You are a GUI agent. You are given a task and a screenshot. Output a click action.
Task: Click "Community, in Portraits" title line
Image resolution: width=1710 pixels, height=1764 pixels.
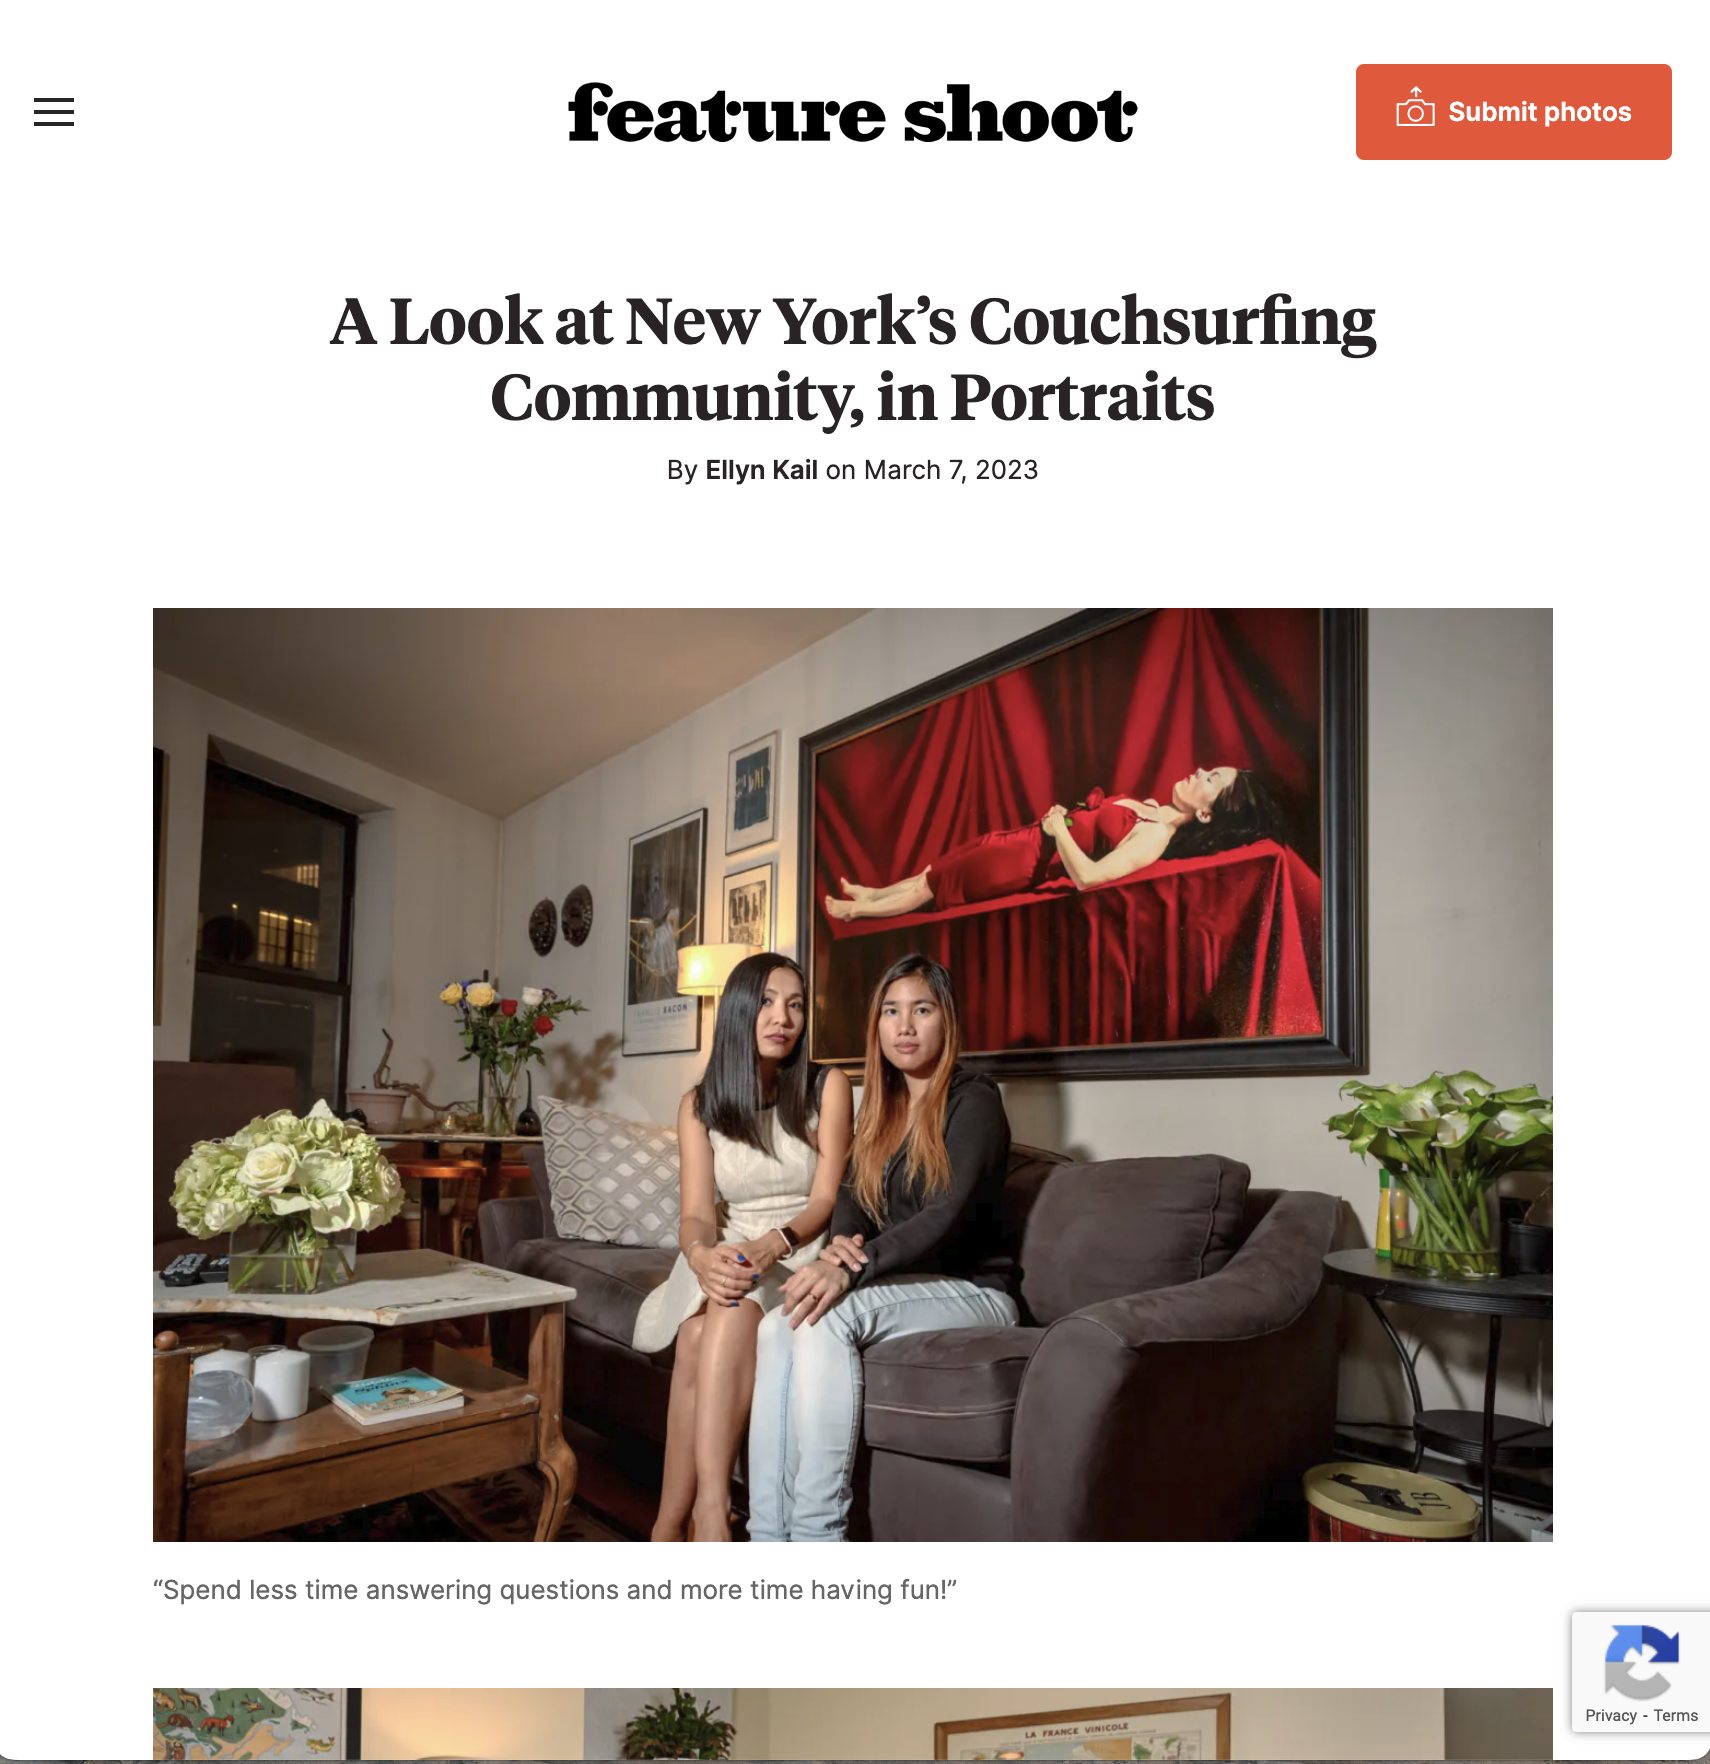(x=853, y=398)
